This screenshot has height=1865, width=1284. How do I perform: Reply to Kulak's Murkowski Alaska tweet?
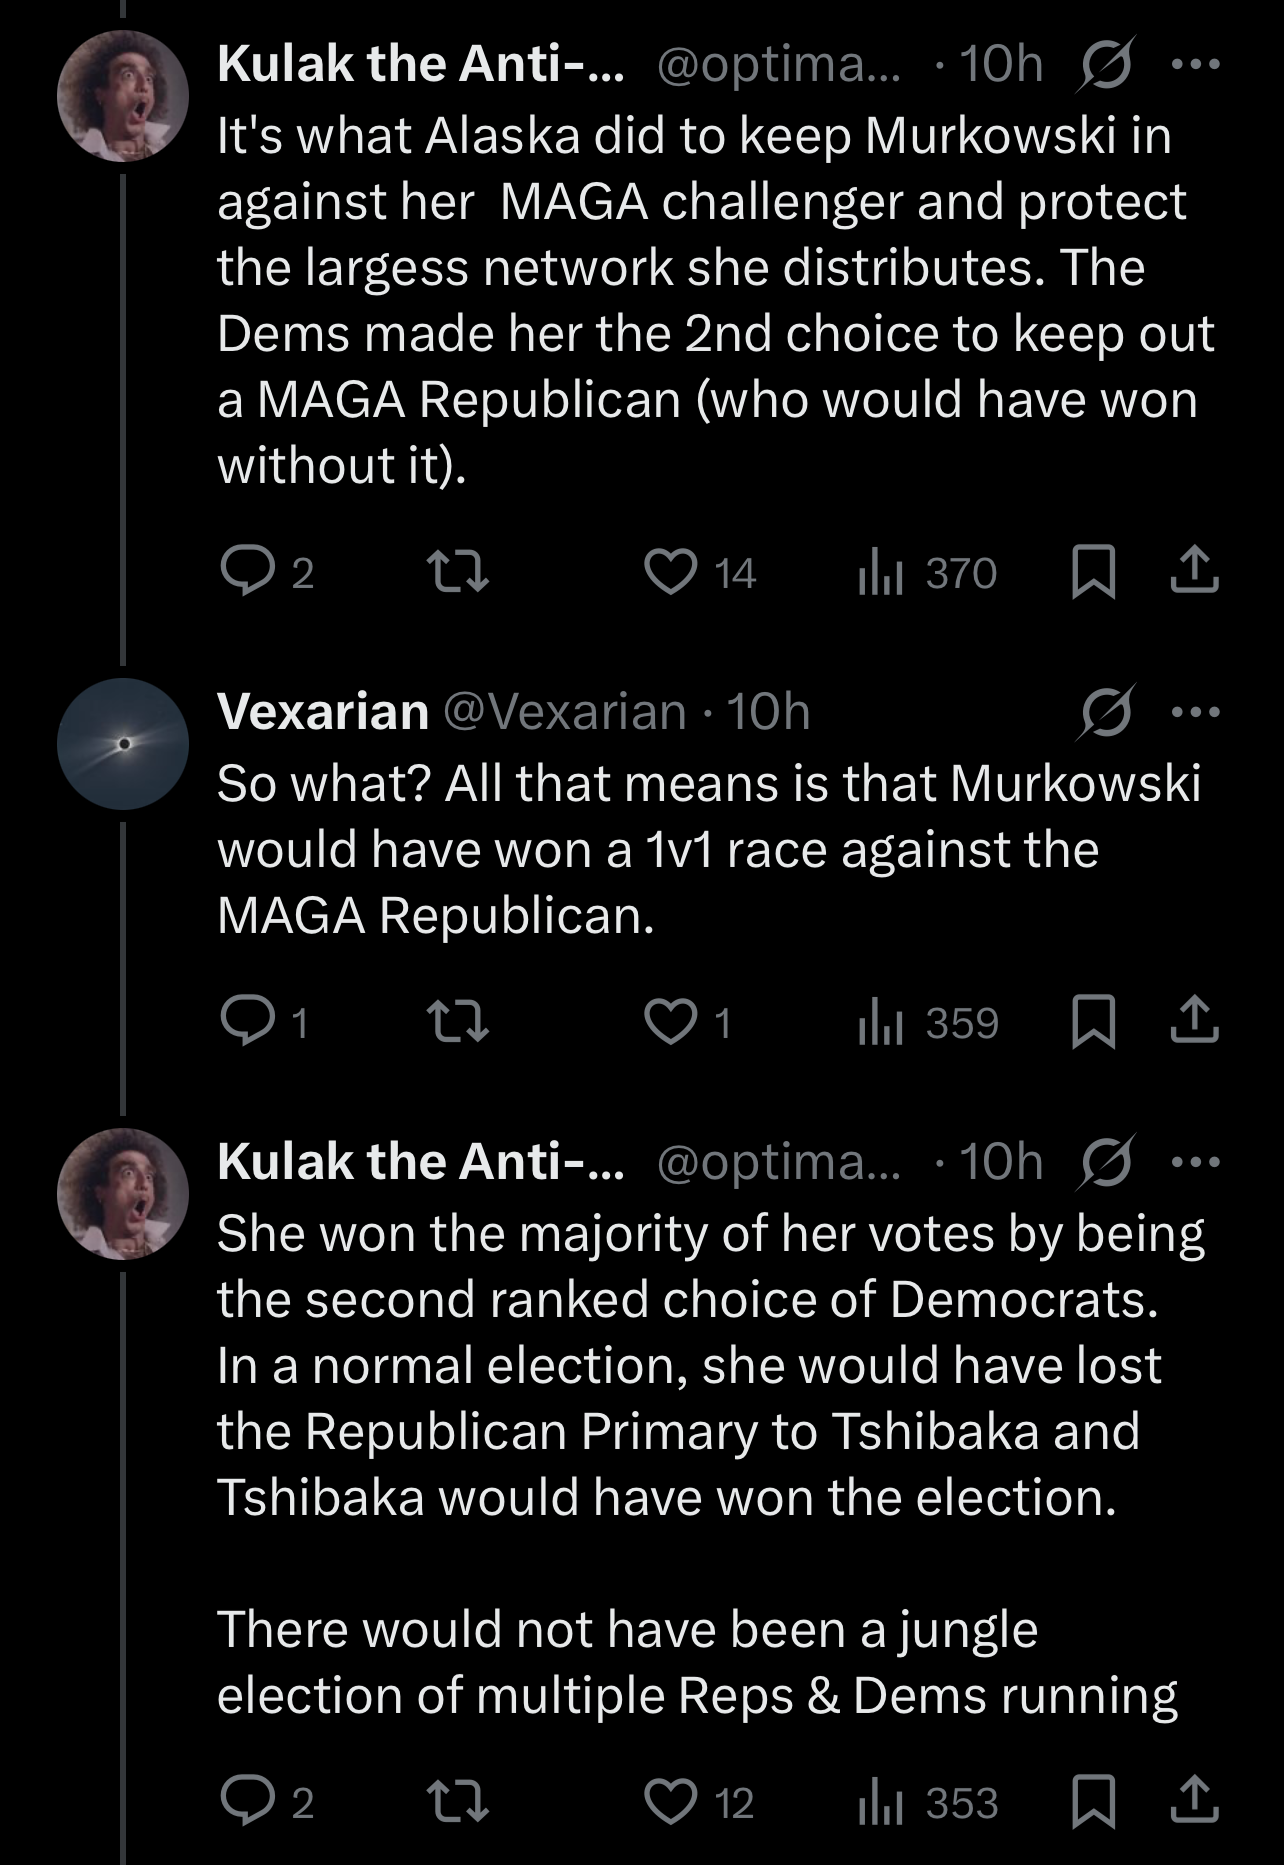pyautogui.click(x=265, y=573)
